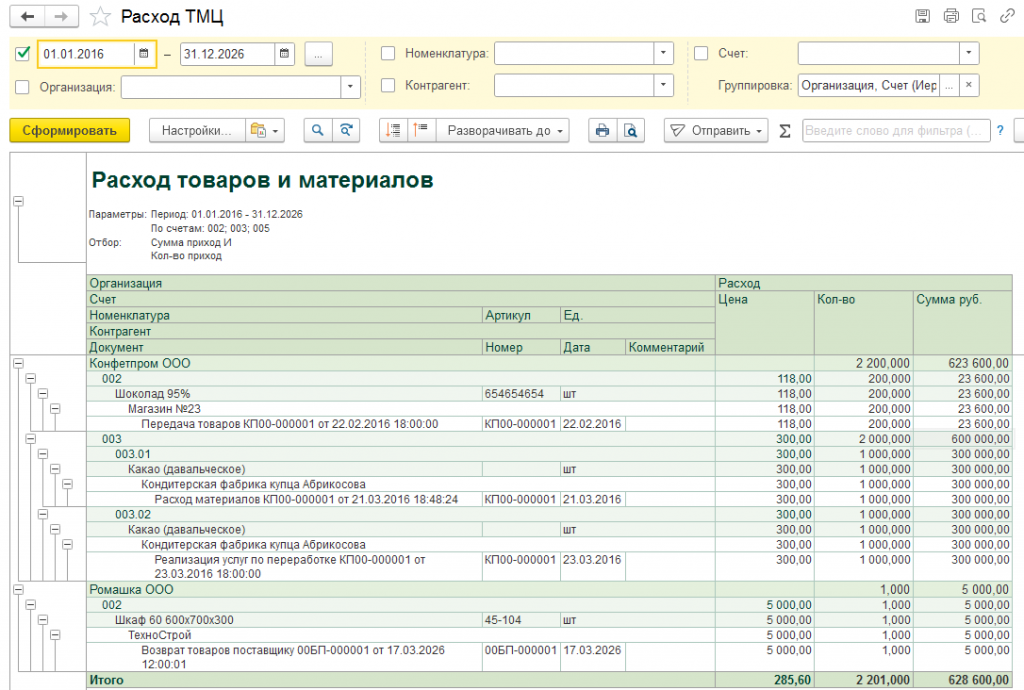
Task: Click the filter word search field
Action: (x=895, y=131)
